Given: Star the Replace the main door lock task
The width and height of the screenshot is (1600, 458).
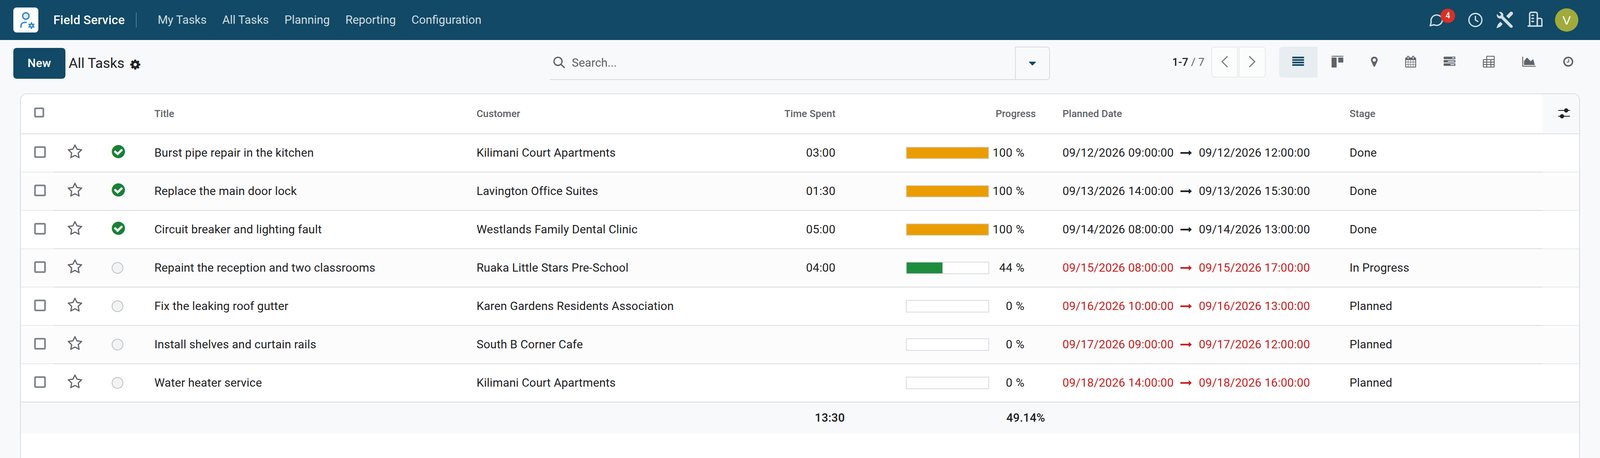Looking at the screenshot, I should point(75,190).
